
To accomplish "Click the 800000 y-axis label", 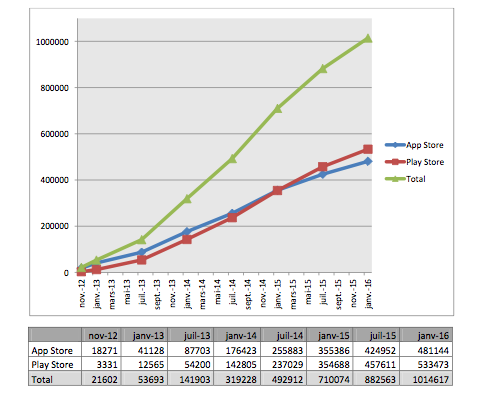I will (x=55, y=88).
